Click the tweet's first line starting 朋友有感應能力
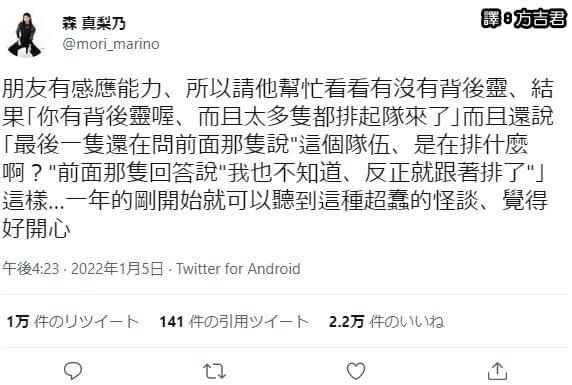This screenshot has width=572, height=385. coord(278,88)
